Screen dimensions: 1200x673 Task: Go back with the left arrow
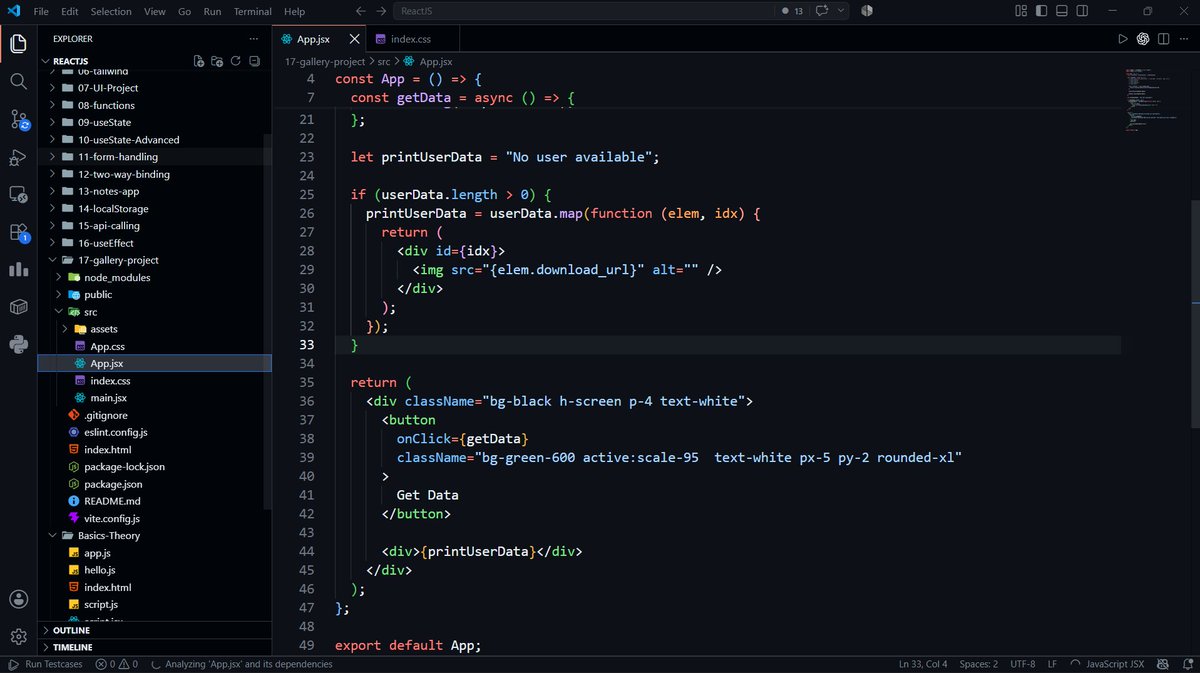tap(360, 11)
